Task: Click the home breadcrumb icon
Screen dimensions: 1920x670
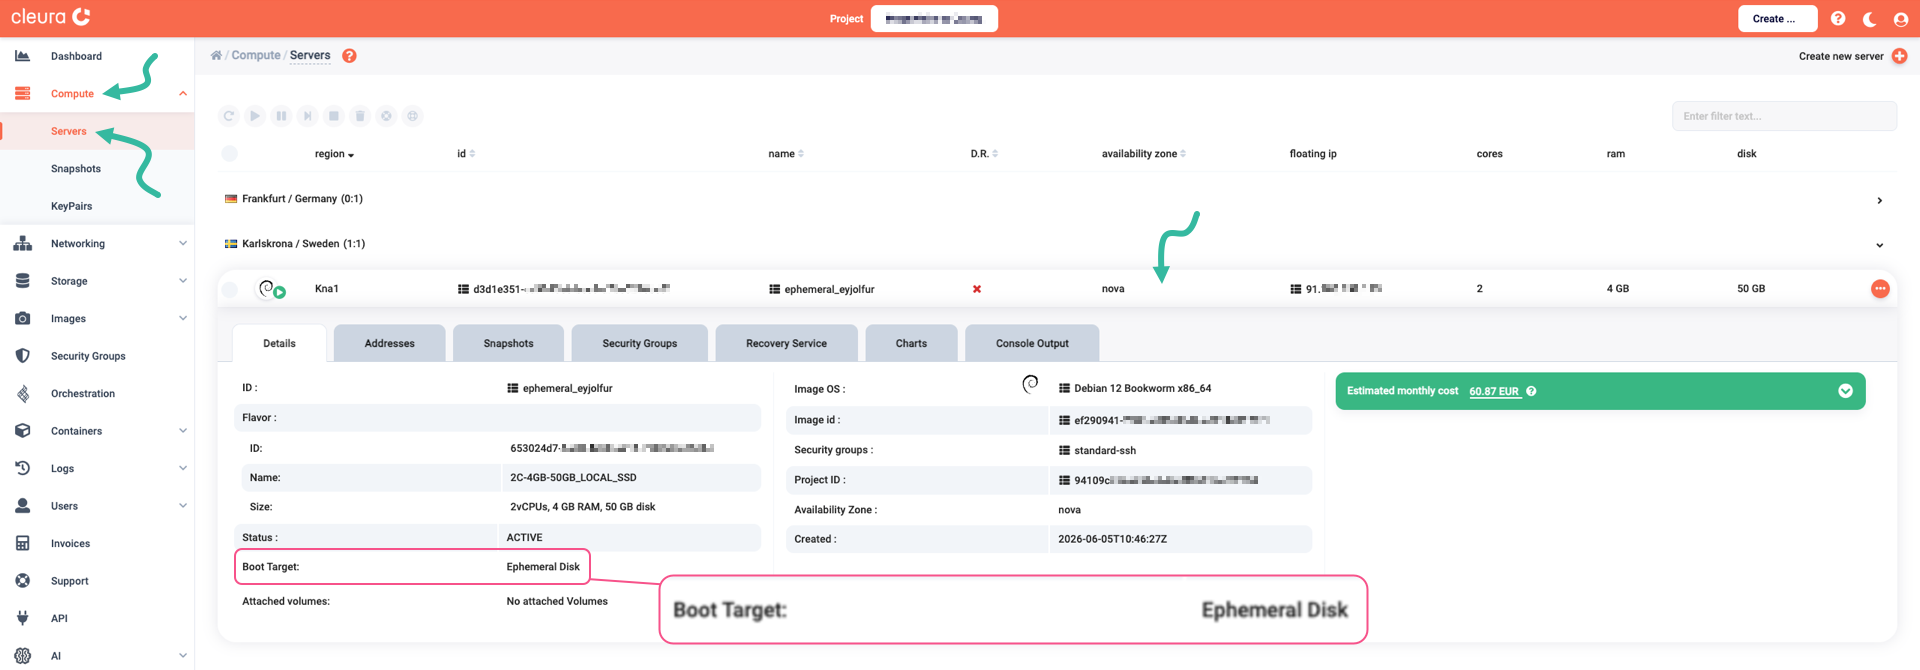Action: pos(216,55)
